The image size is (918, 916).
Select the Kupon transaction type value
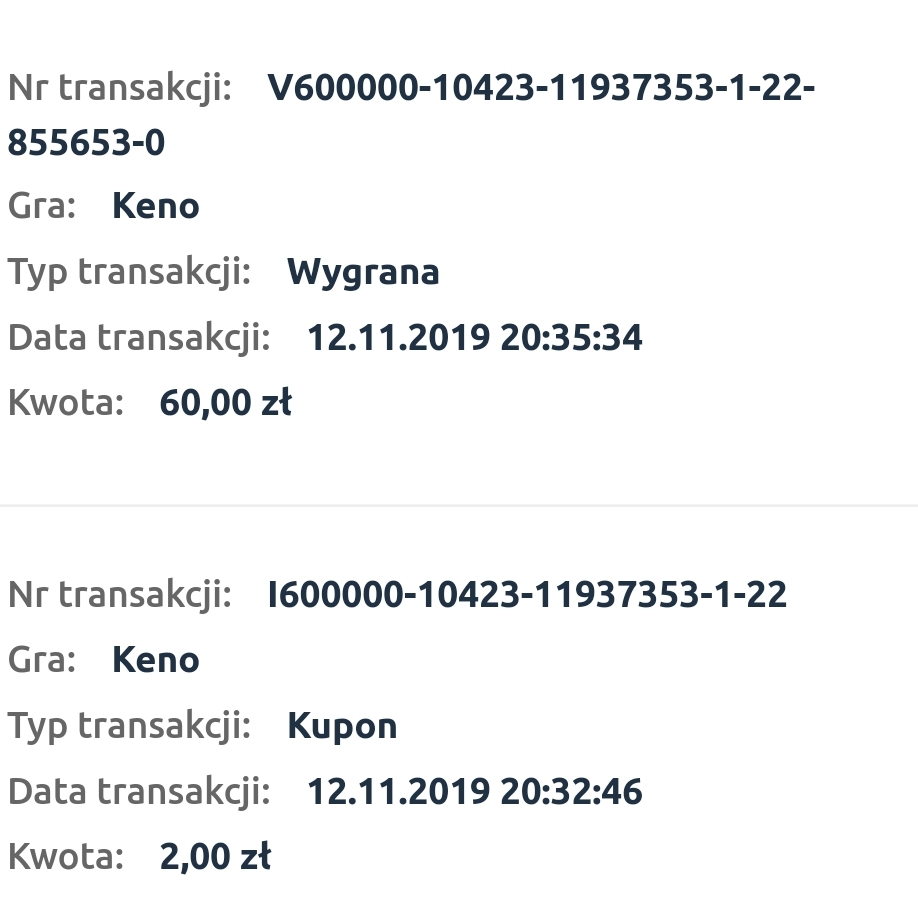click(x=342, y=726)
